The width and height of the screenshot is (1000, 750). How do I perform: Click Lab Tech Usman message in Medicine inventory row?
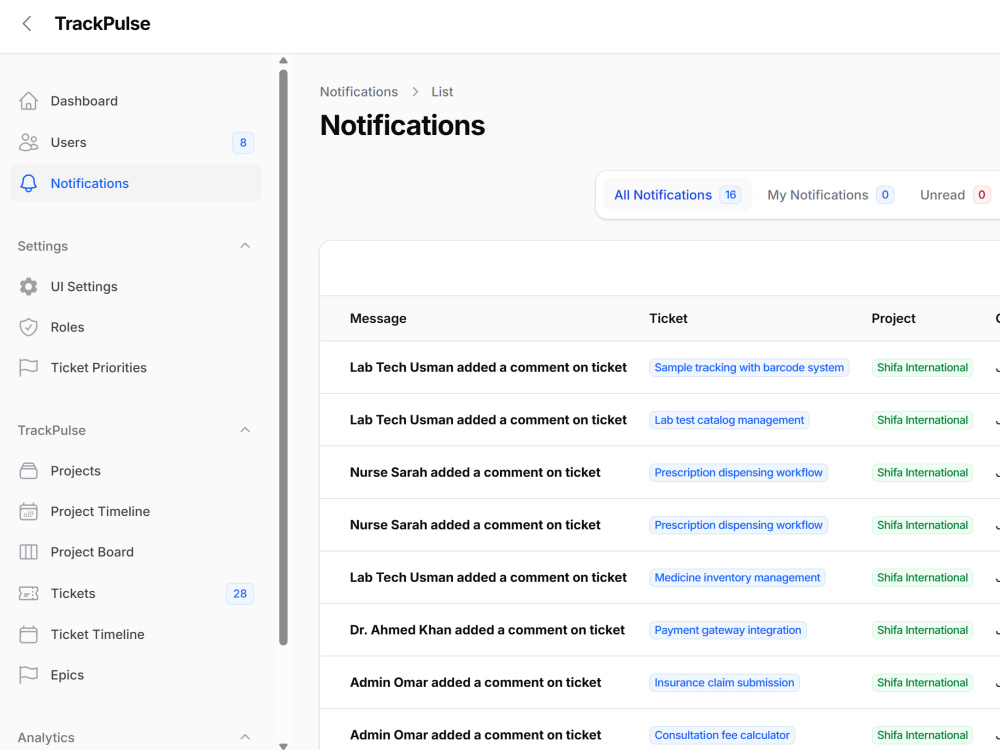[x=488, y=577]
